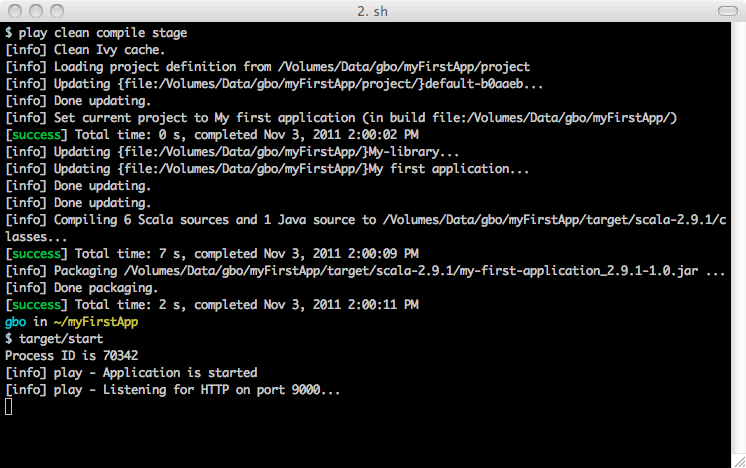The image size is (746, 468).
Task: Click the "Set current project" line
Action: coord(341,118)
